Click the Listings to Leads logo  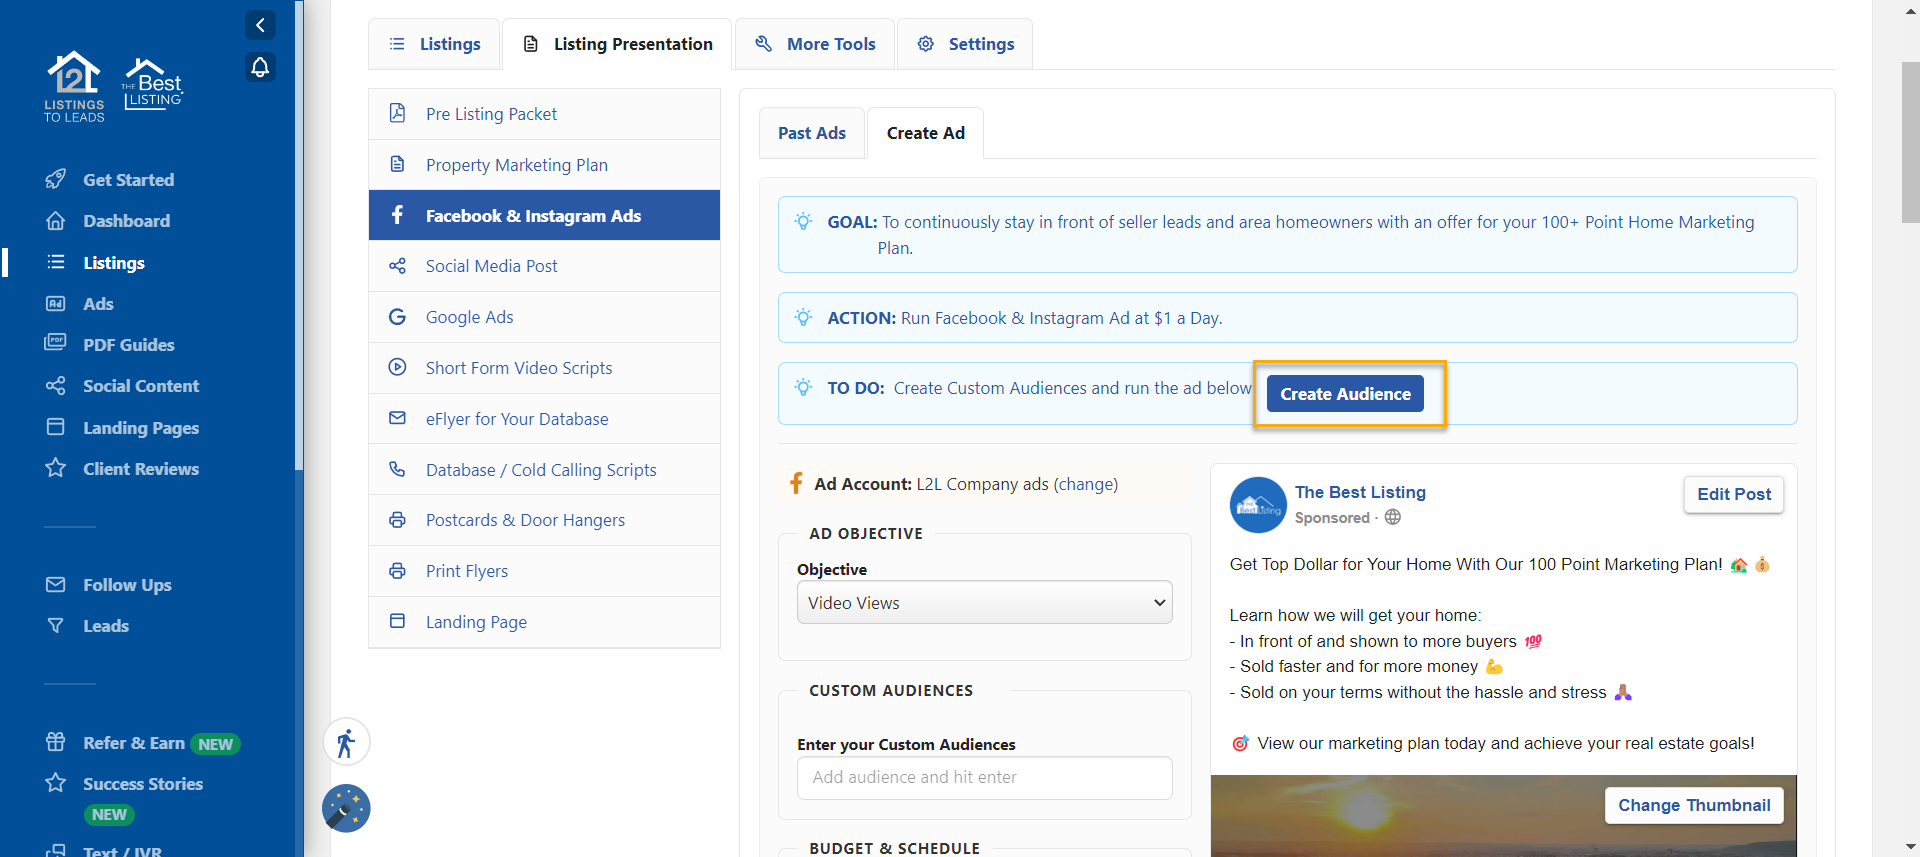(74, 87)
